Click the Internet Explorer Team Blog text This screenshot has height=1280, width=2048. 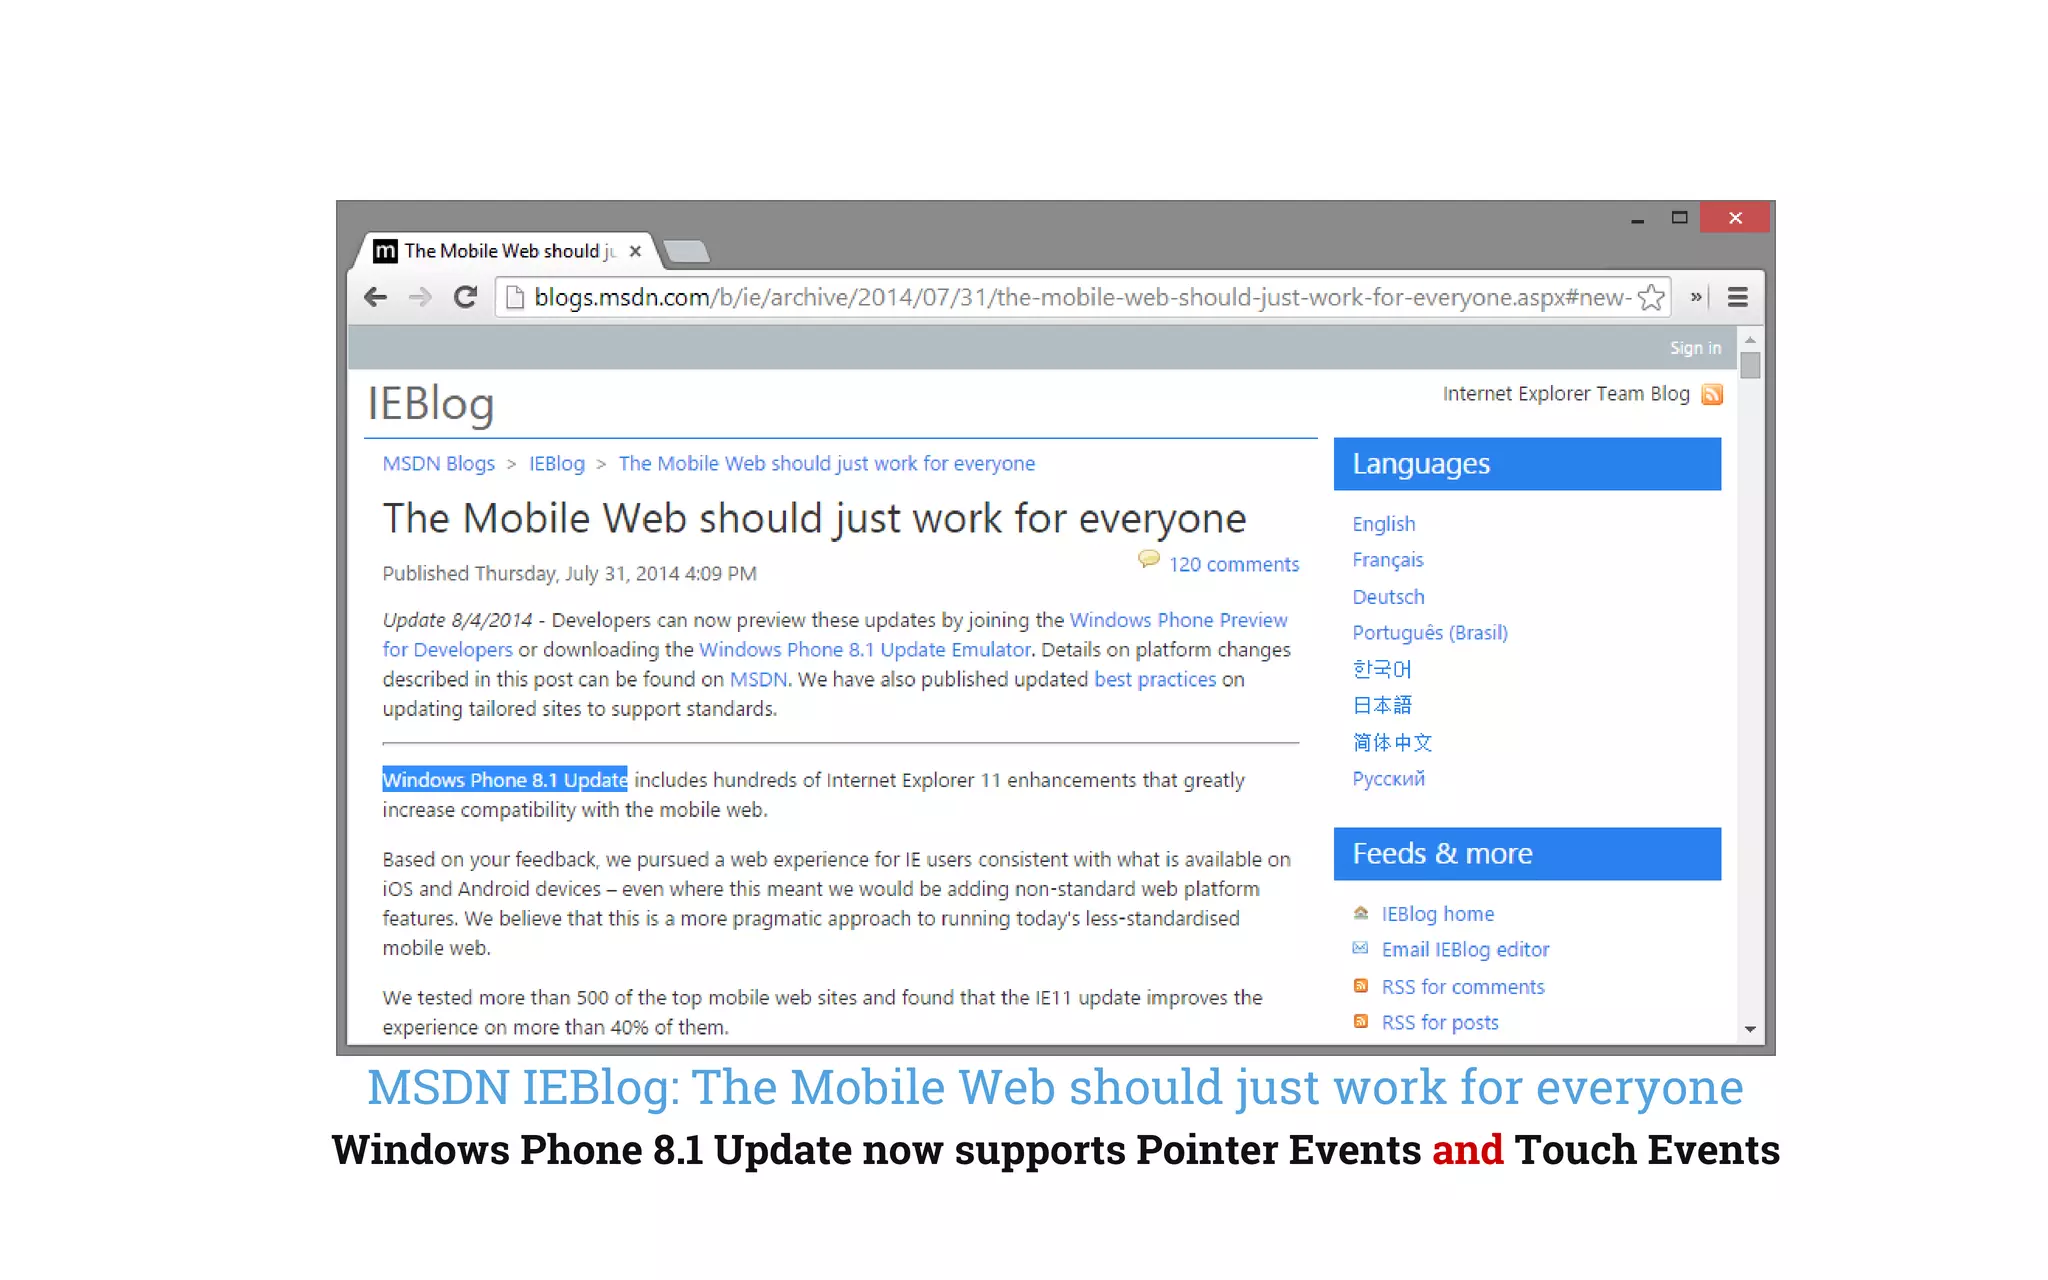1566,394
